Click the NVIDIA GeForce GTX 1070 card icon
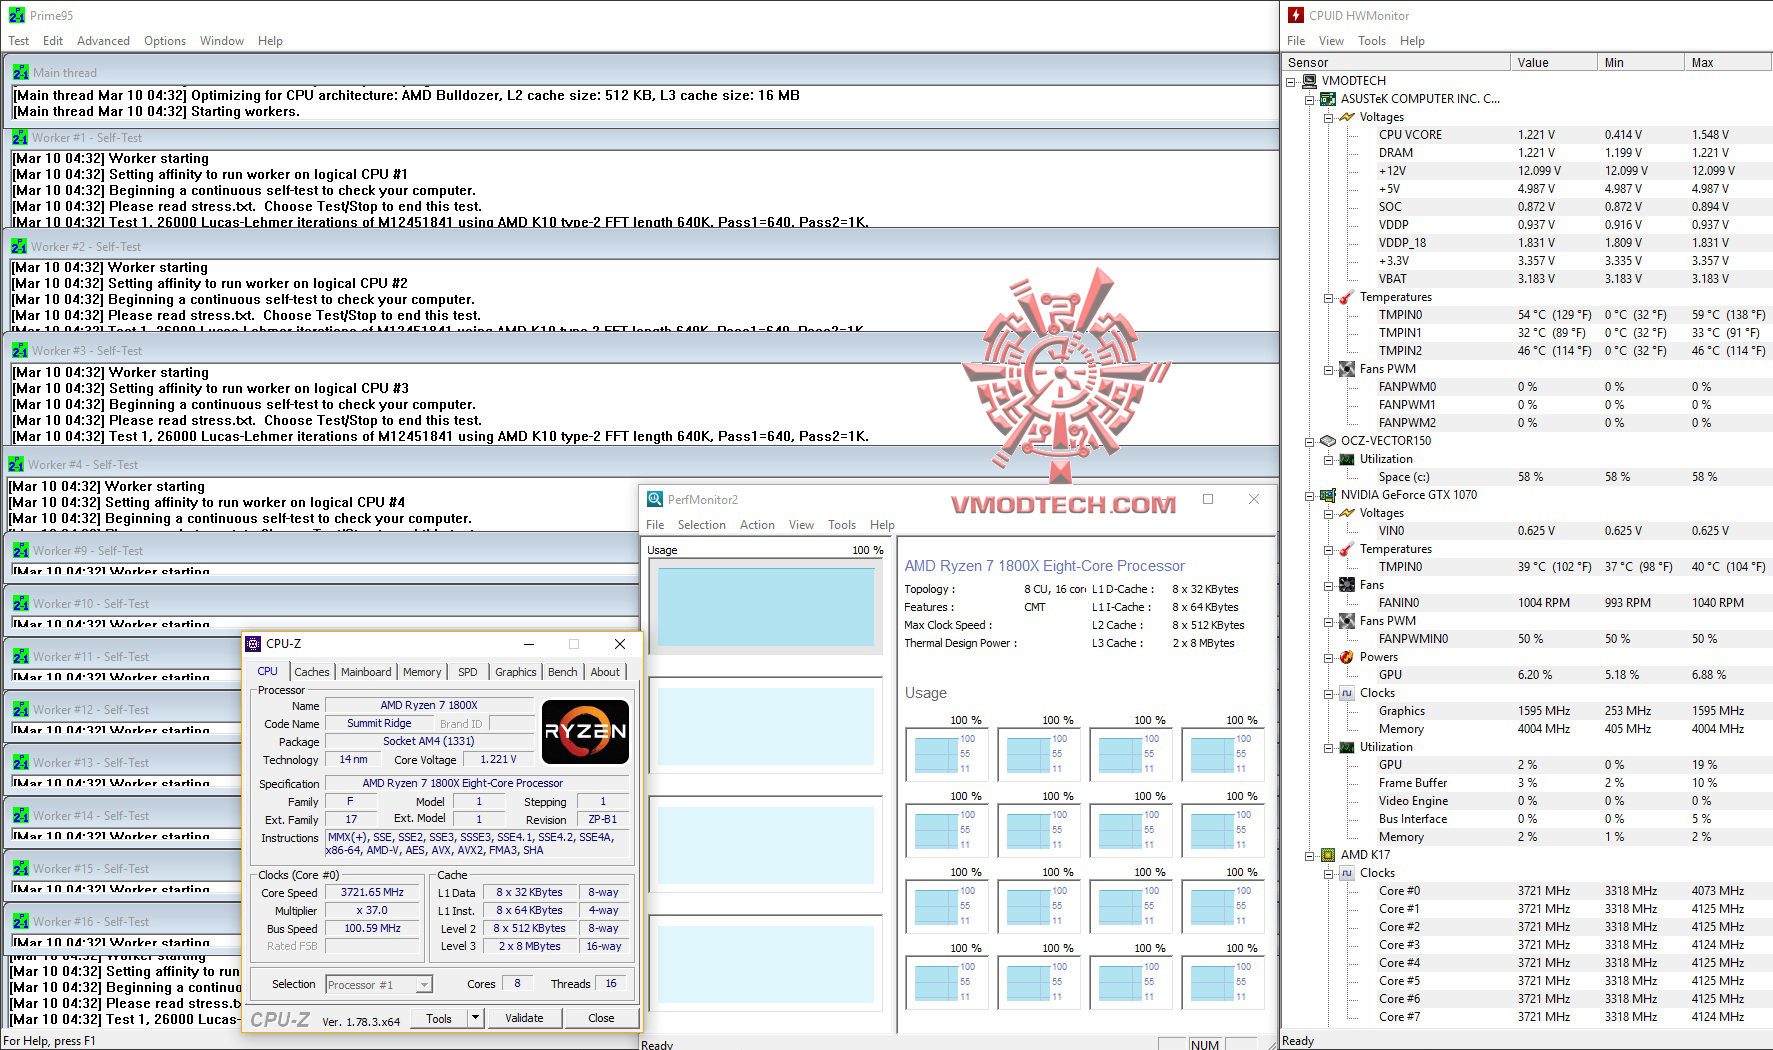Viewport: 1773px width, 1050px height. tap(1328, 495)
